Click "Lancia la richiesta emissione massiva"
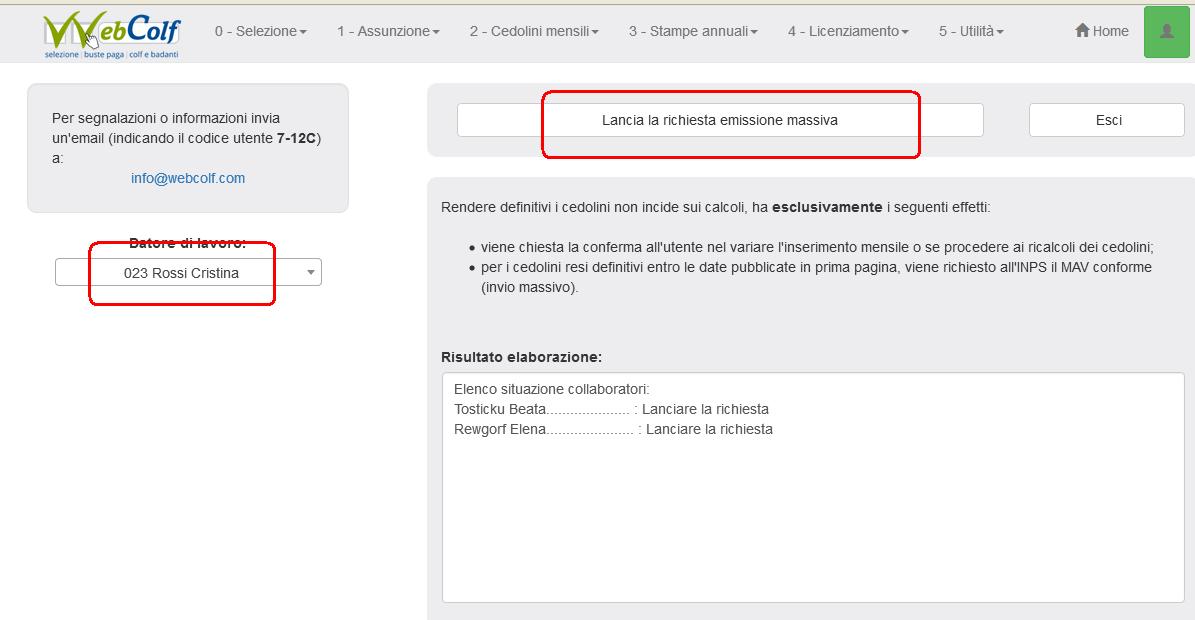Viewport: 1195px width, 620px height. pos(720,119)
